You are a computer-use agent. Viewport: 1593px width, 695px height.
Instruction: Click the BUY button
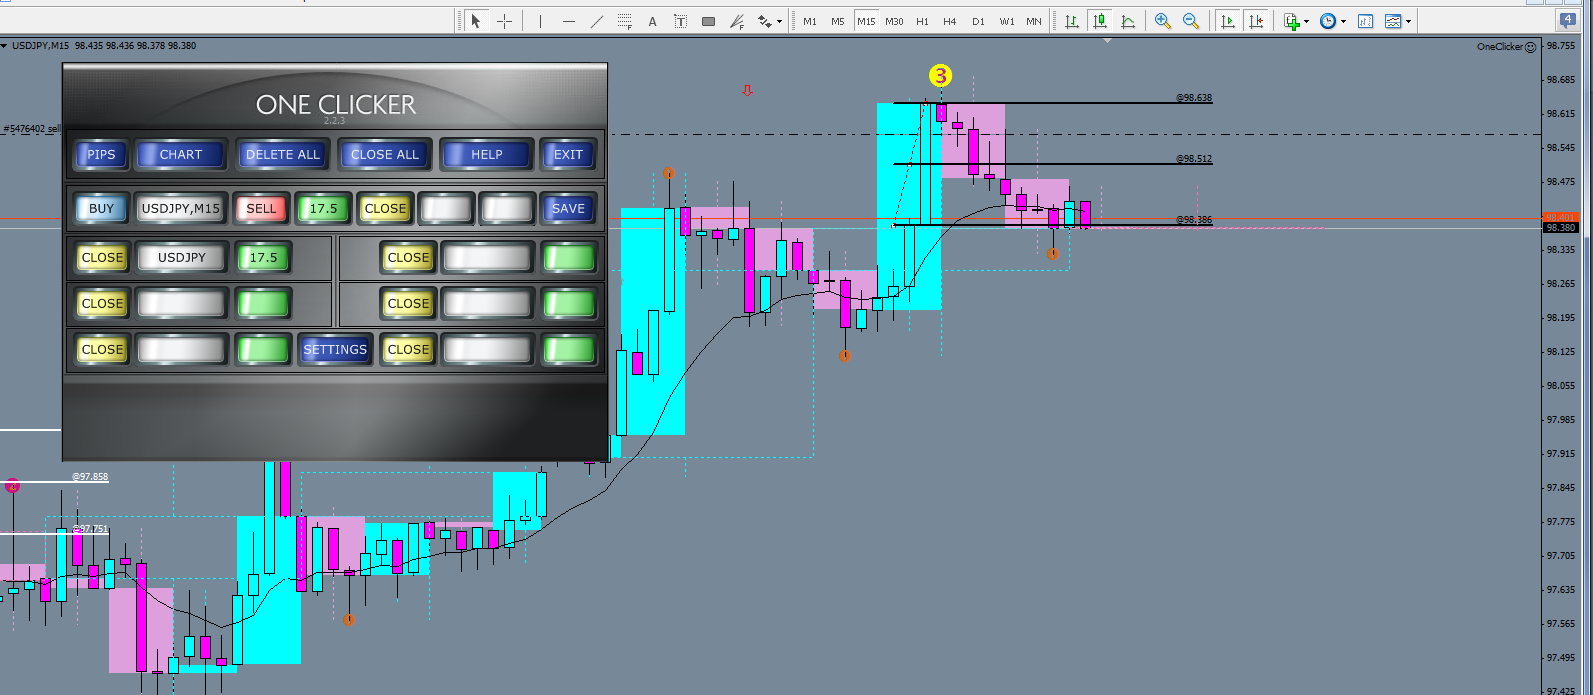(x=101, y=208)
